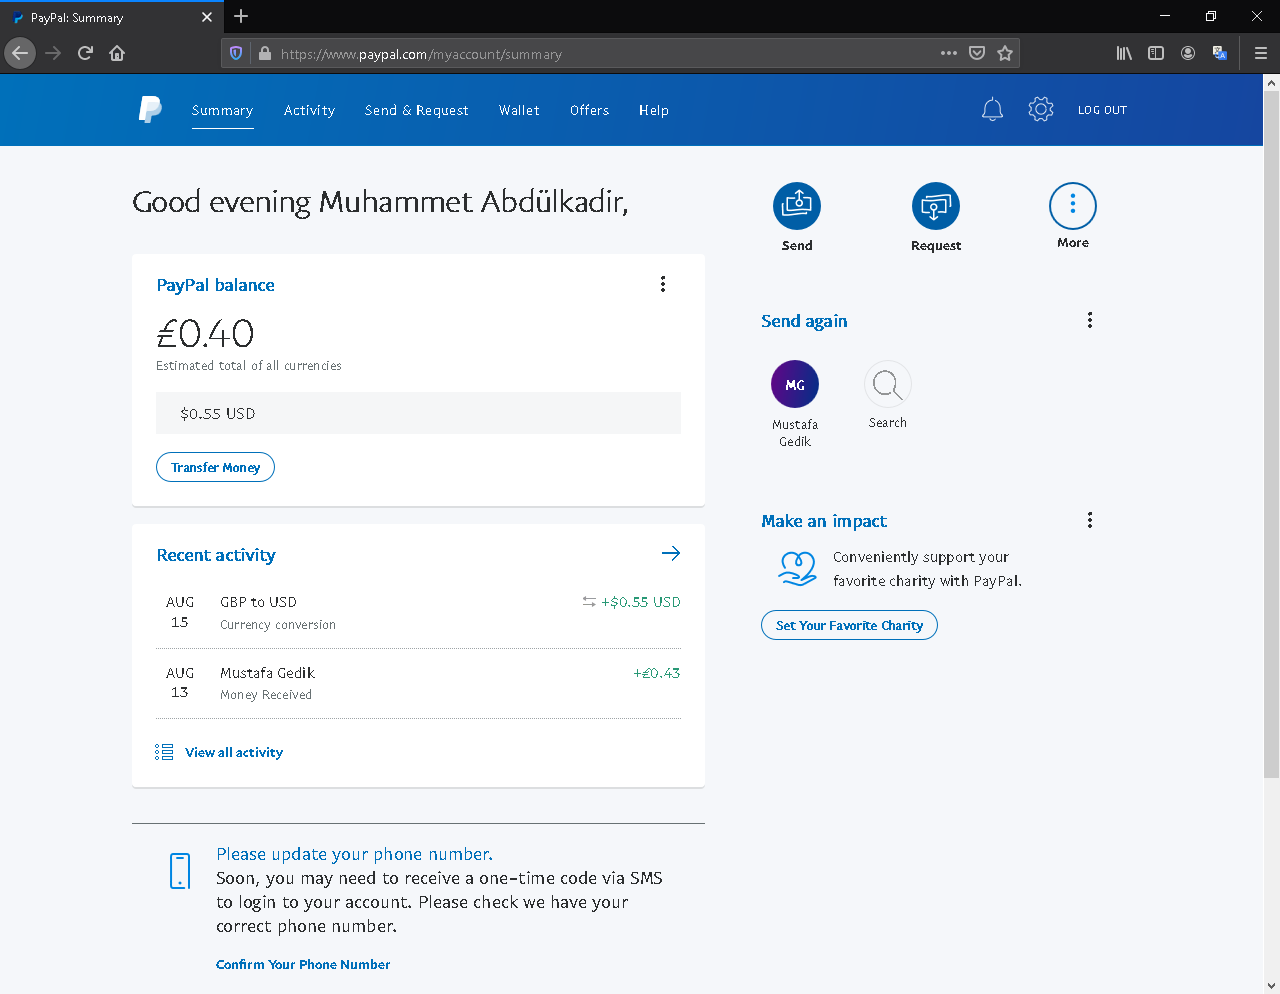This screenshot has width=1280, height=994.
Task: Click the PayPal logo in header
Action: pyautogui.click(x=150, y=110)
